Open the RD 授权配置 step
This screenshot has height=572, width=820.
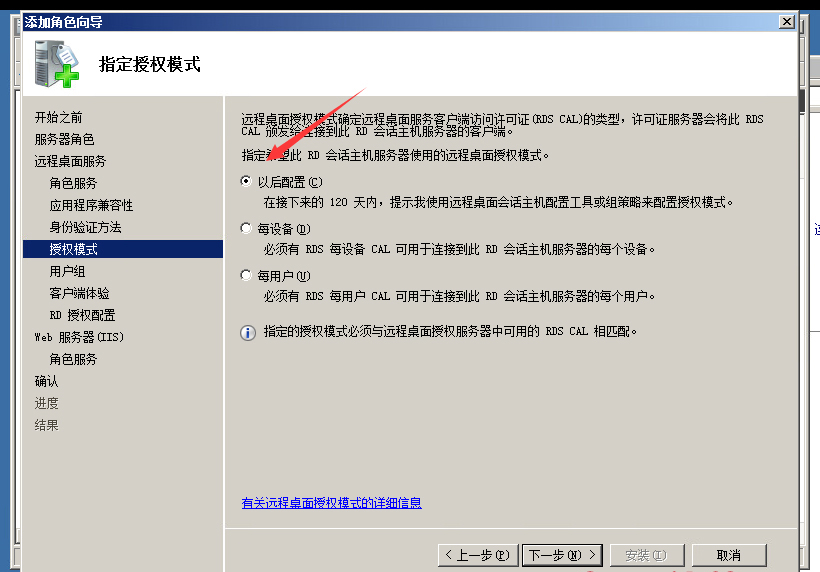point(82,315)
